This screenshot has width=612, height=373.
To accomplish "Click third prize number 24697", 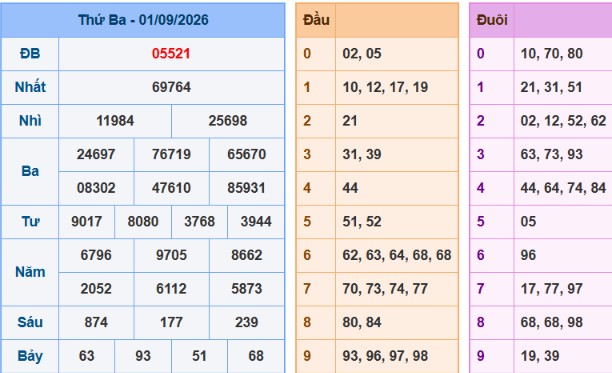I will coord(96,154).
